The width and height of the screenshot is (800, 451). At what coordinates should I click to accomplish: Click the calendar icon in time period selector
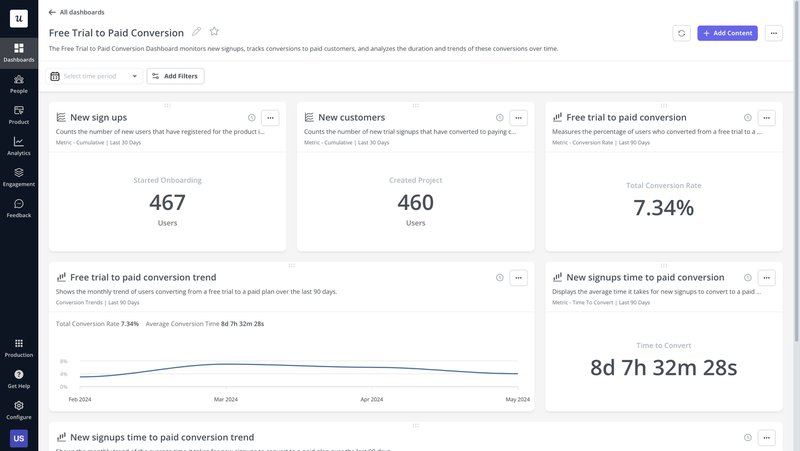pyautogui.click(x=55, y=76)
